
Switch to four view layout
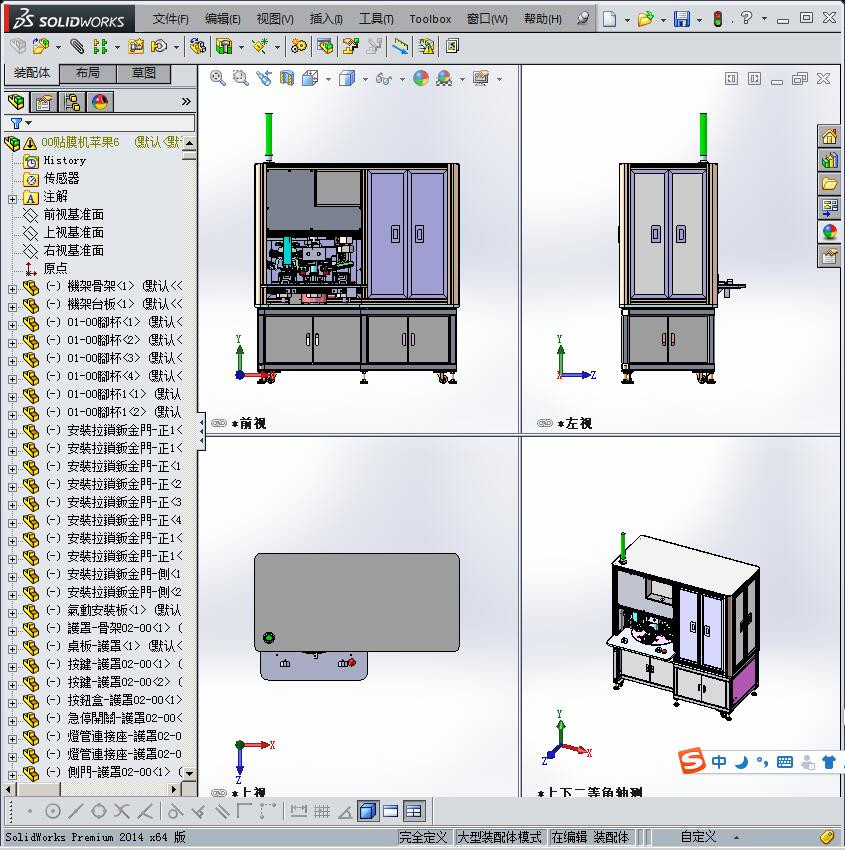coord(414,812)
